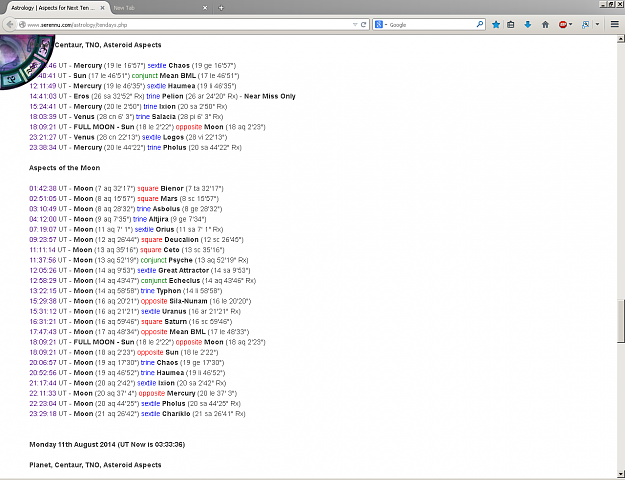Open the Google search engine selector
The width and height of the screenshot is (625, 480).
(x=381, y=25)
